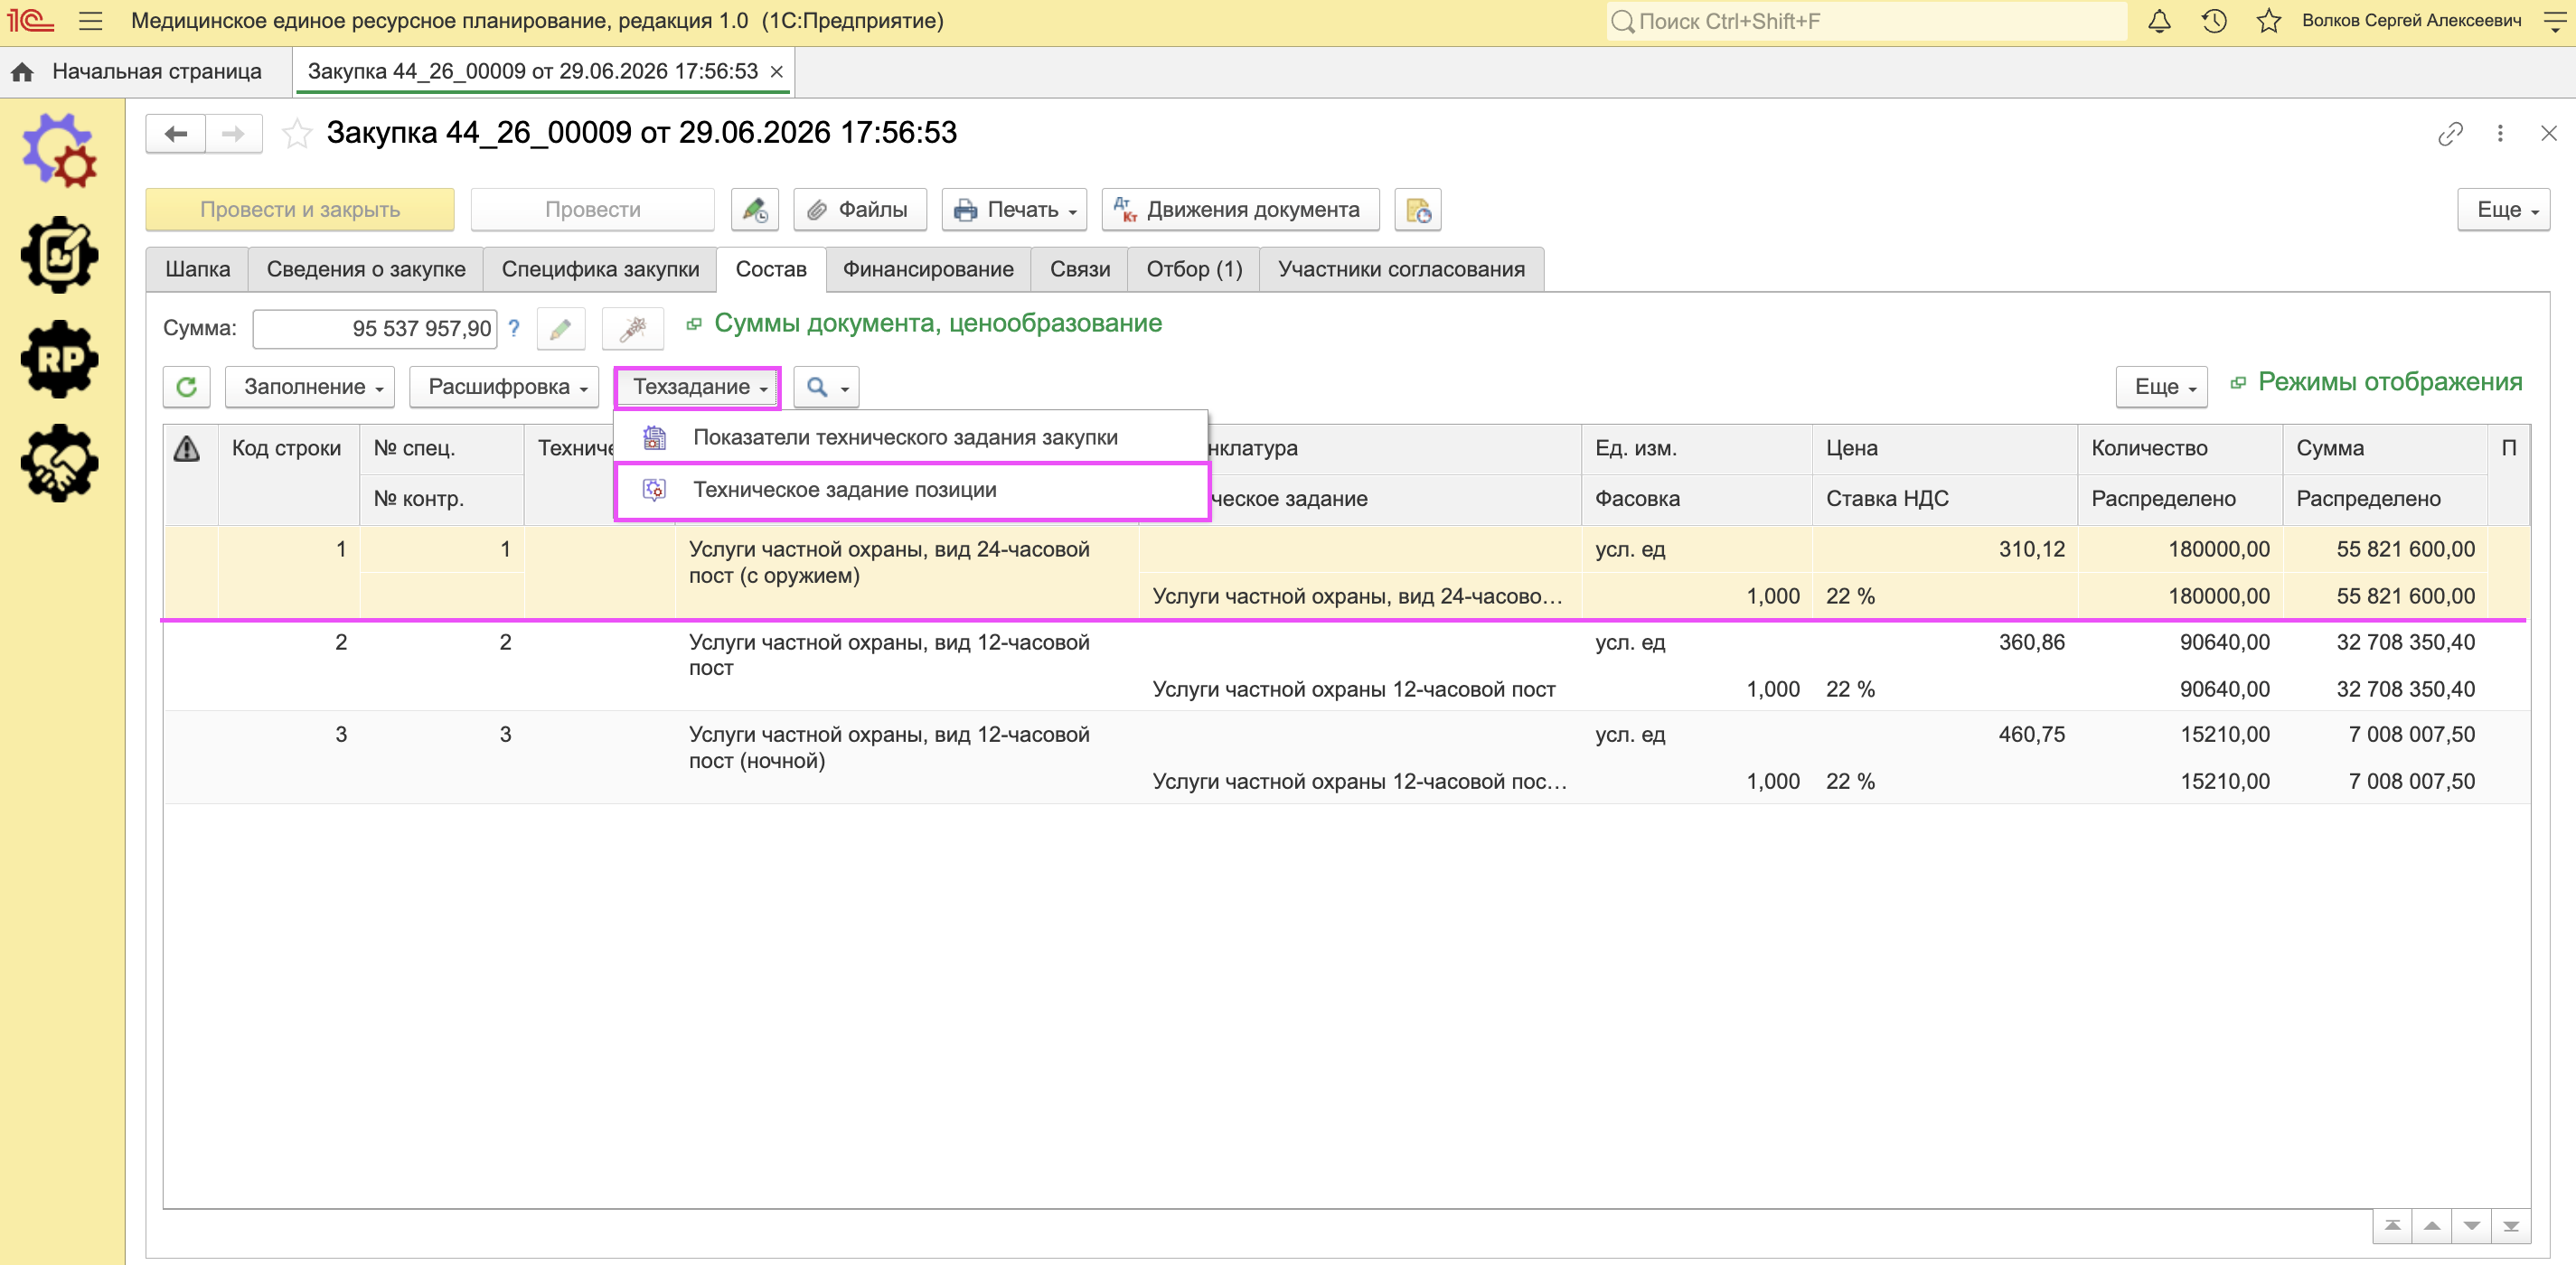Choose Показатели технического задания закупки
This screenshot has height=1265, width=2576.
click(x=911, y=438)
